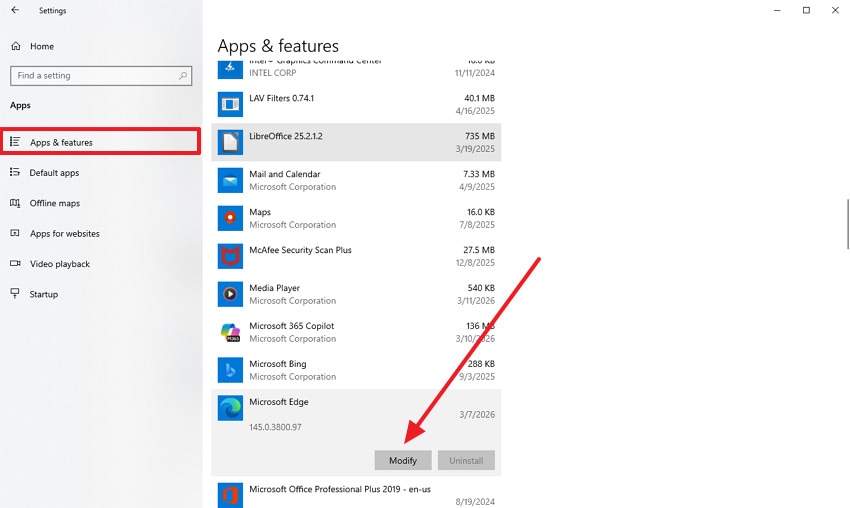
Task: Click the Video playback sidebar icon
Action: (x=15, y=263)
